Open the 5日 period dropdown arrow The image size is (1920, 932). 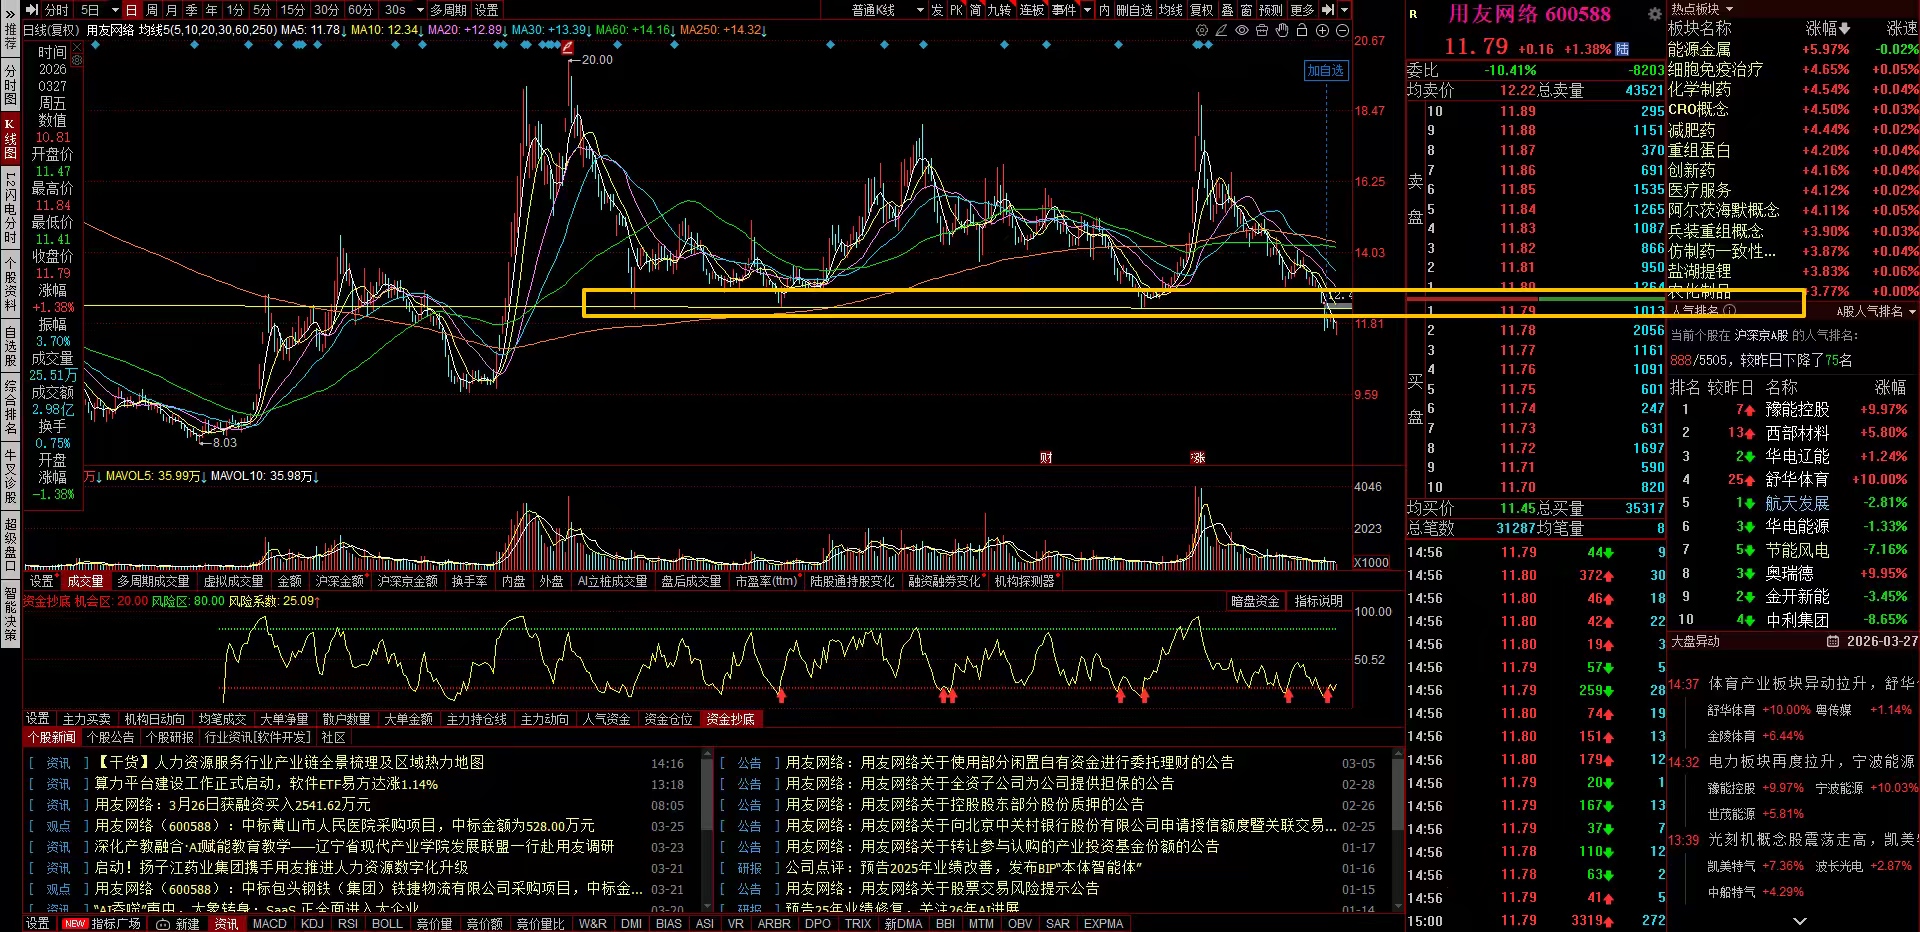tap(115, 10)
